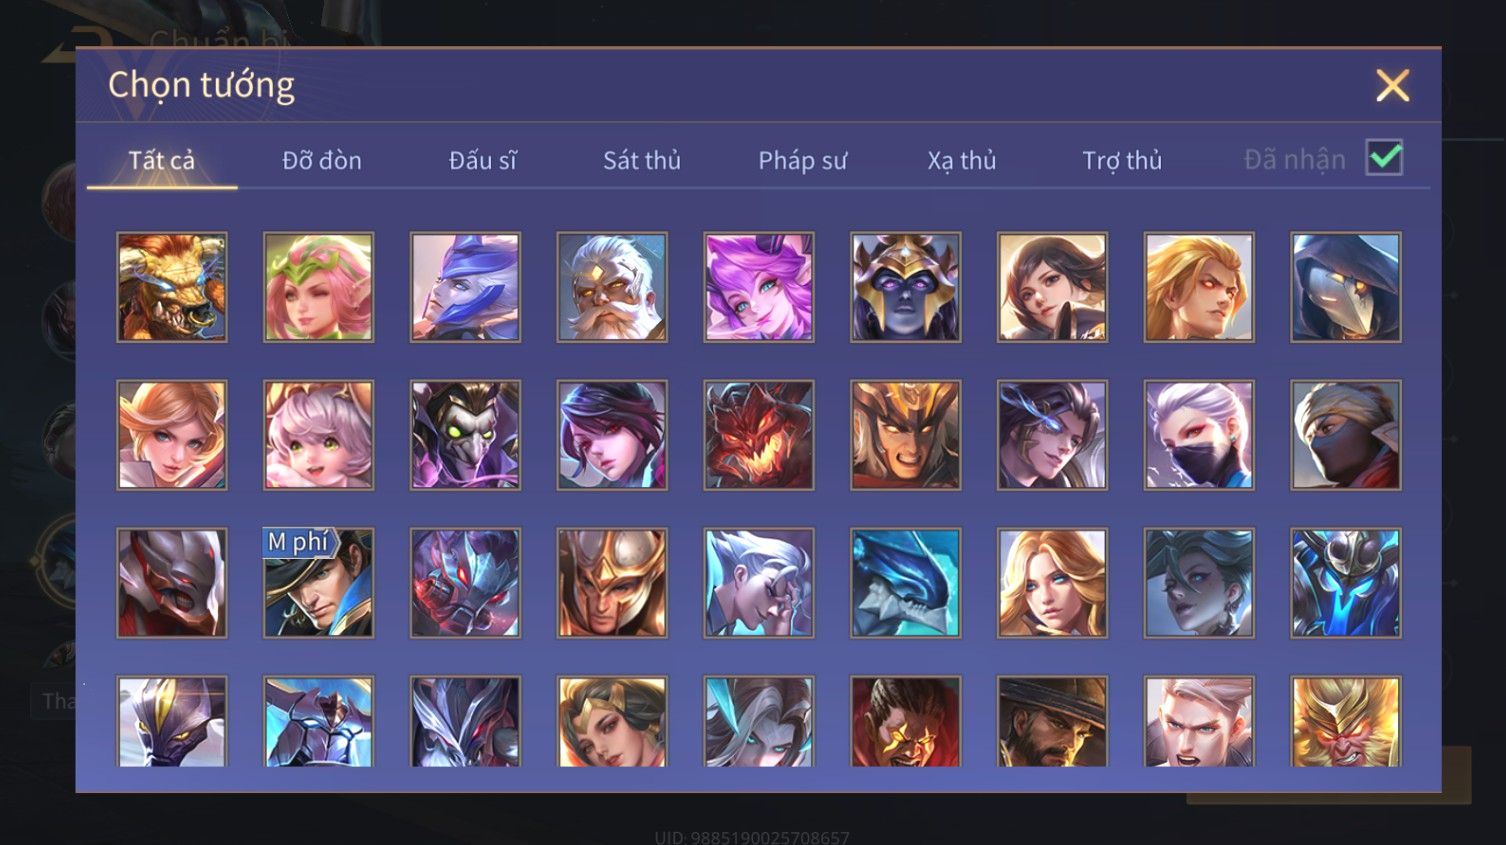Filter by Trợ thủ role
The width and height of the screenshot is (1506, 845).
(x=1122, y=160)
